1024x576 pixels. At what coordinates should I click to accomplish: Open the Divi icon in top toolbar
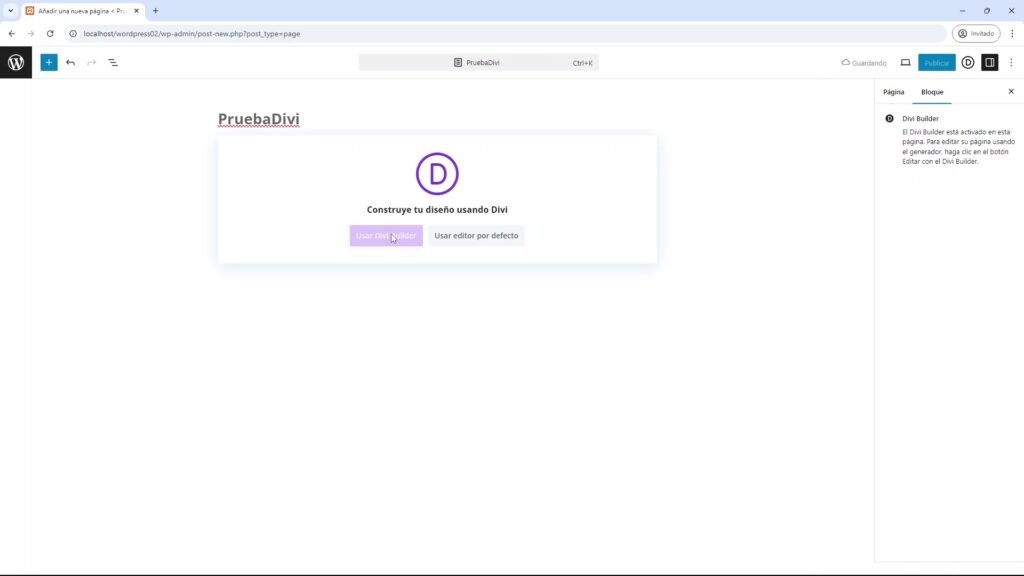coord(968,63)
